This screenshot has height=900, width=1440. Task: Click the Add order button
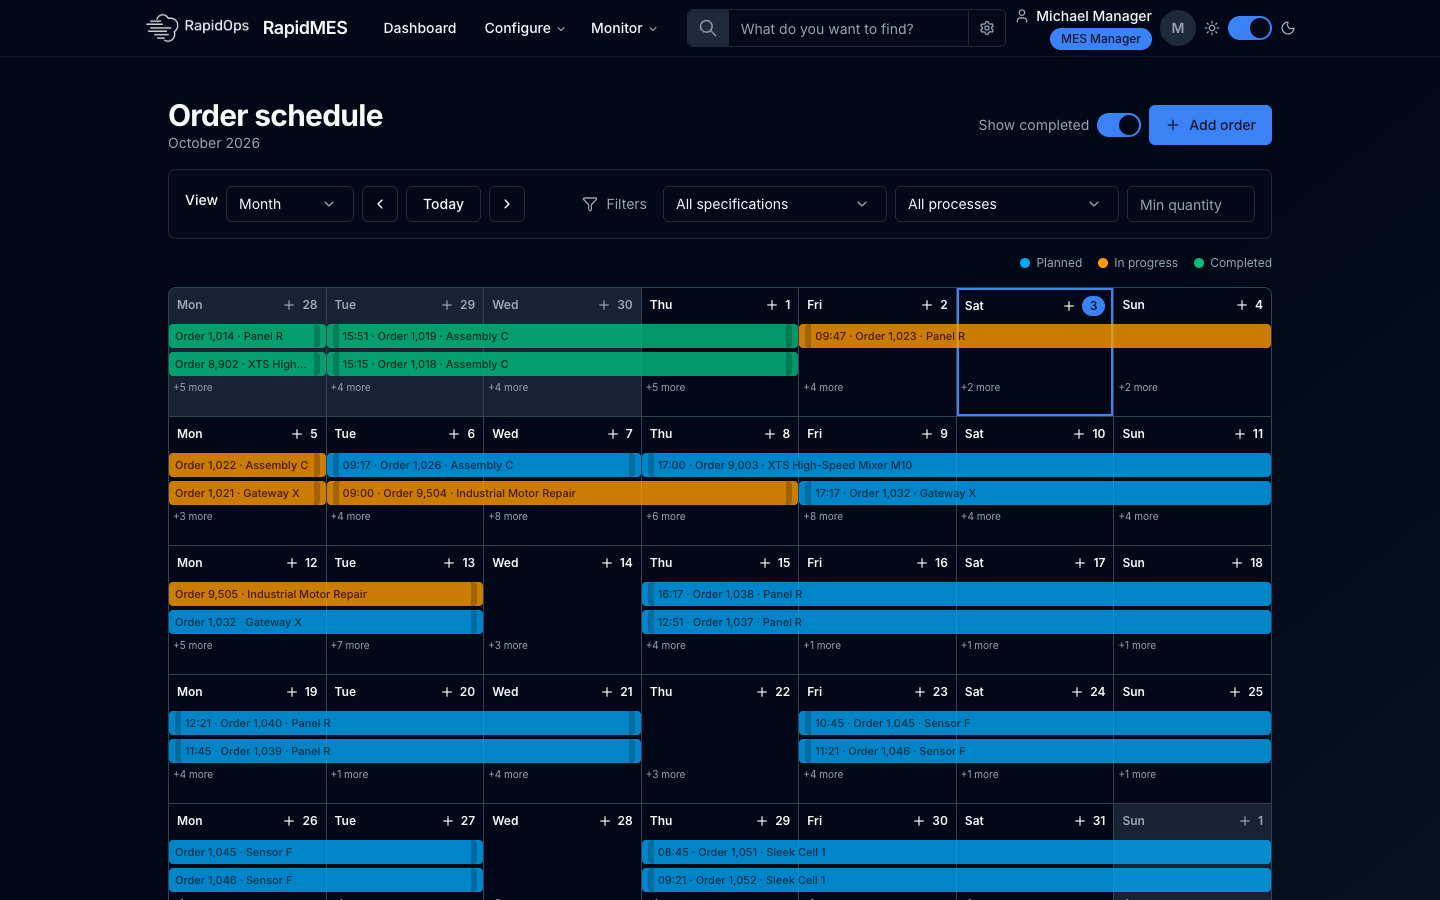1210,125
